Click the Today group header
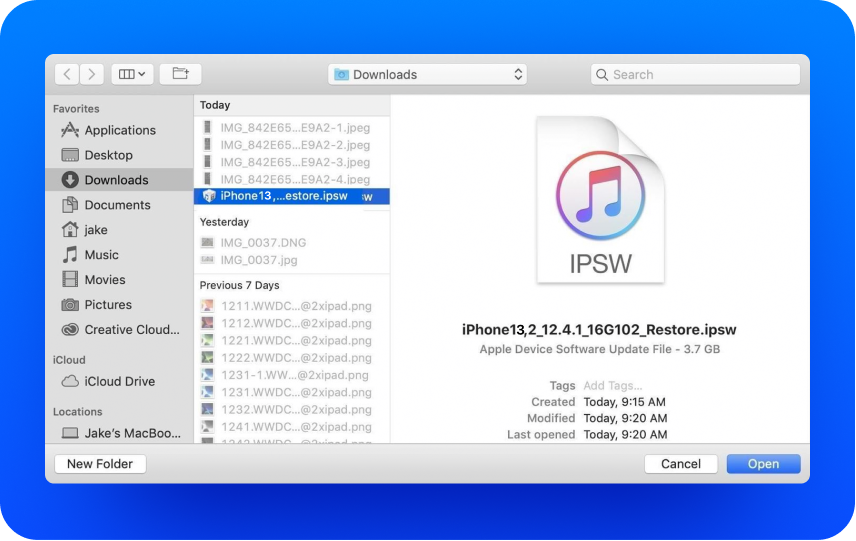 point(215,105)
